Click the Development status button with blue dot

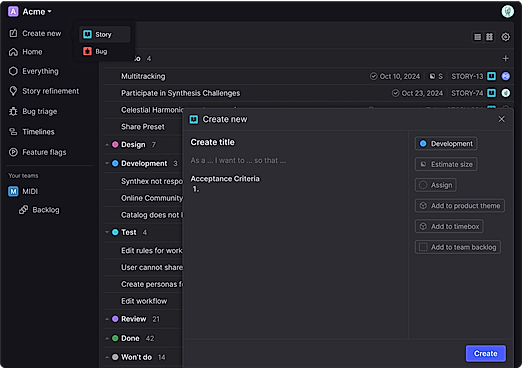[x=446, y=144]
